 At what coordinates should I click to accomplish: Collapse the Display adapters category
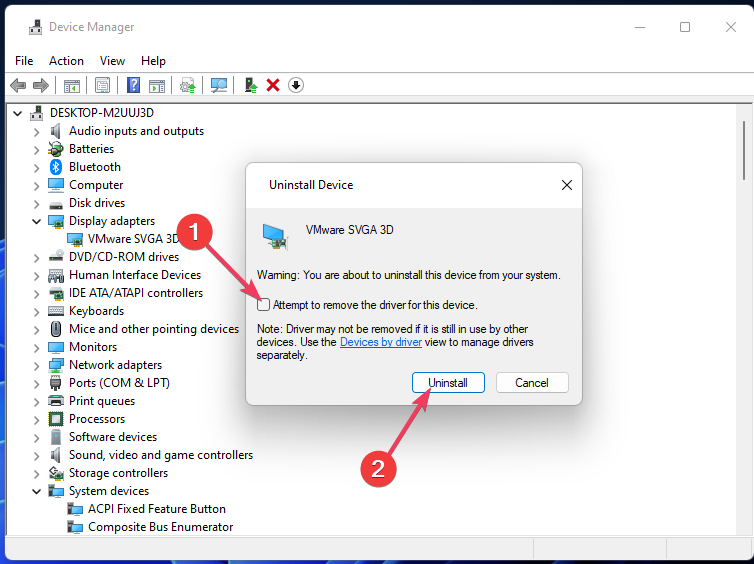coord(37,221)
